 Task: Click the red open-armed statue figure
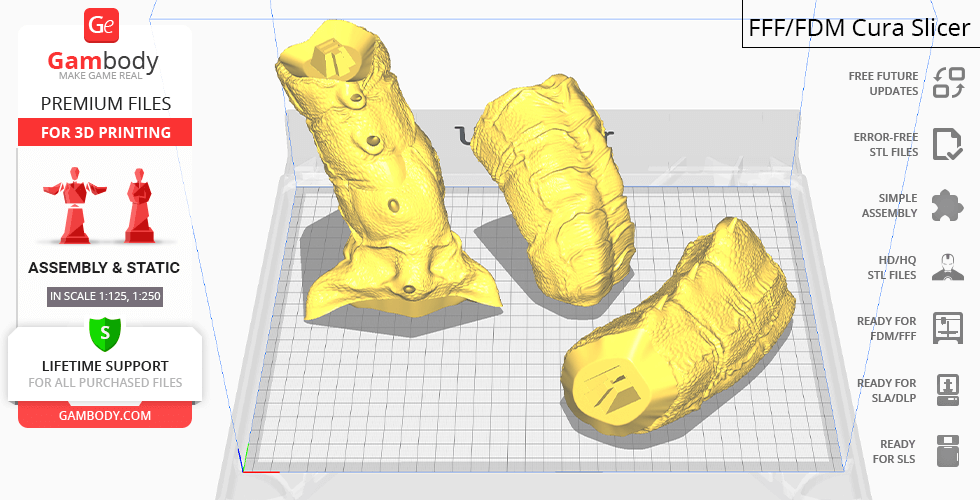pos(74,205)
